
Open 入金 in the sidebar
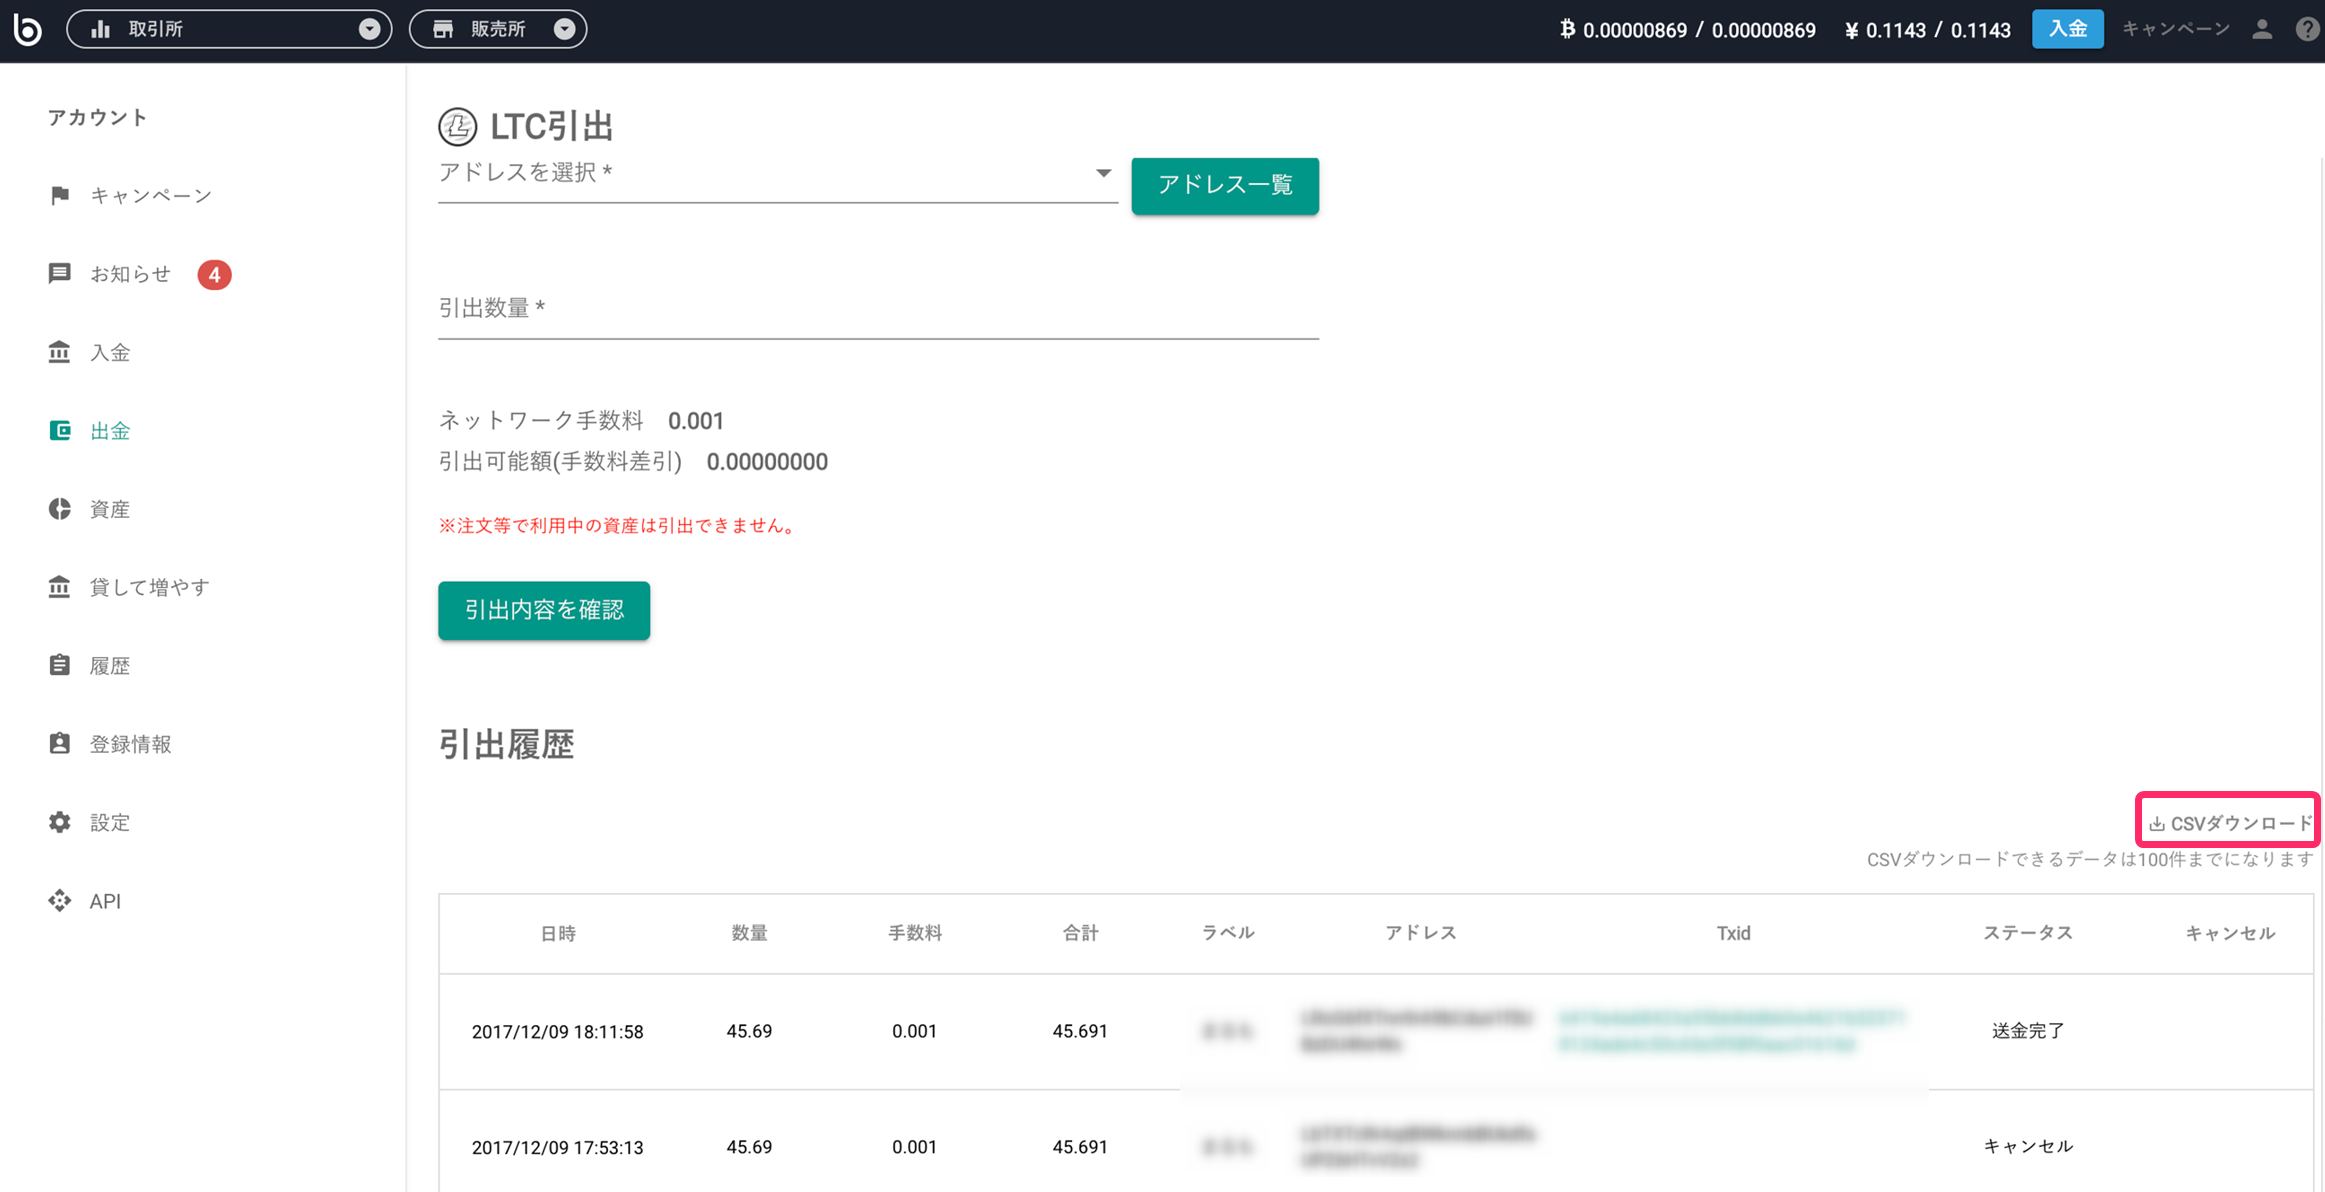point(110,352)
